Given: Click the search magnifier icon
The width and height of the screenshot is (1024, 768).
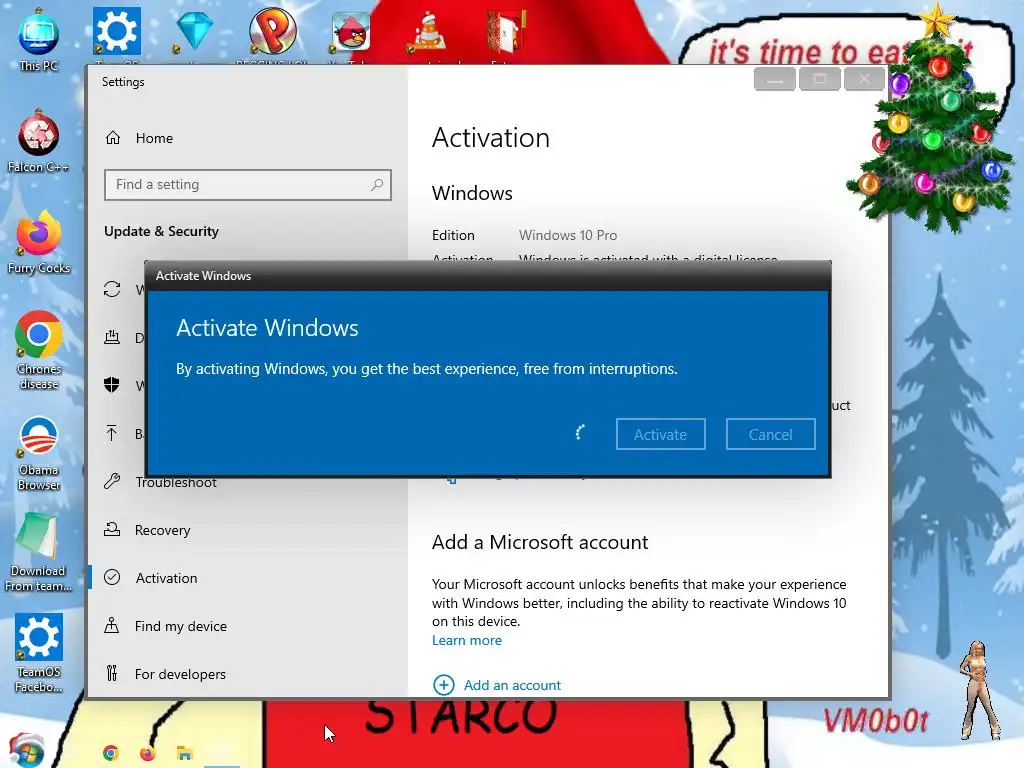Looking at the screenshot, I should [377, 185].
